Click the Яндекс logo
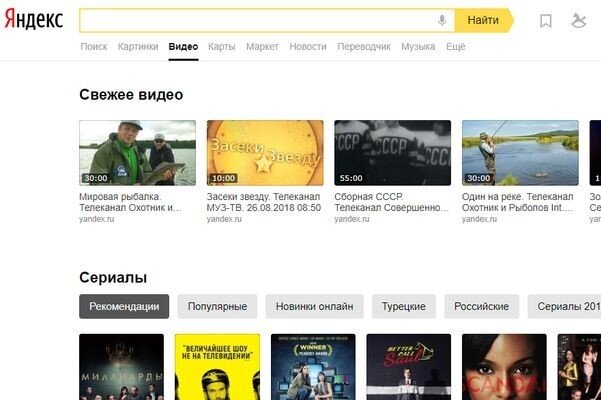601x400 pixels. tap(33, 19)
